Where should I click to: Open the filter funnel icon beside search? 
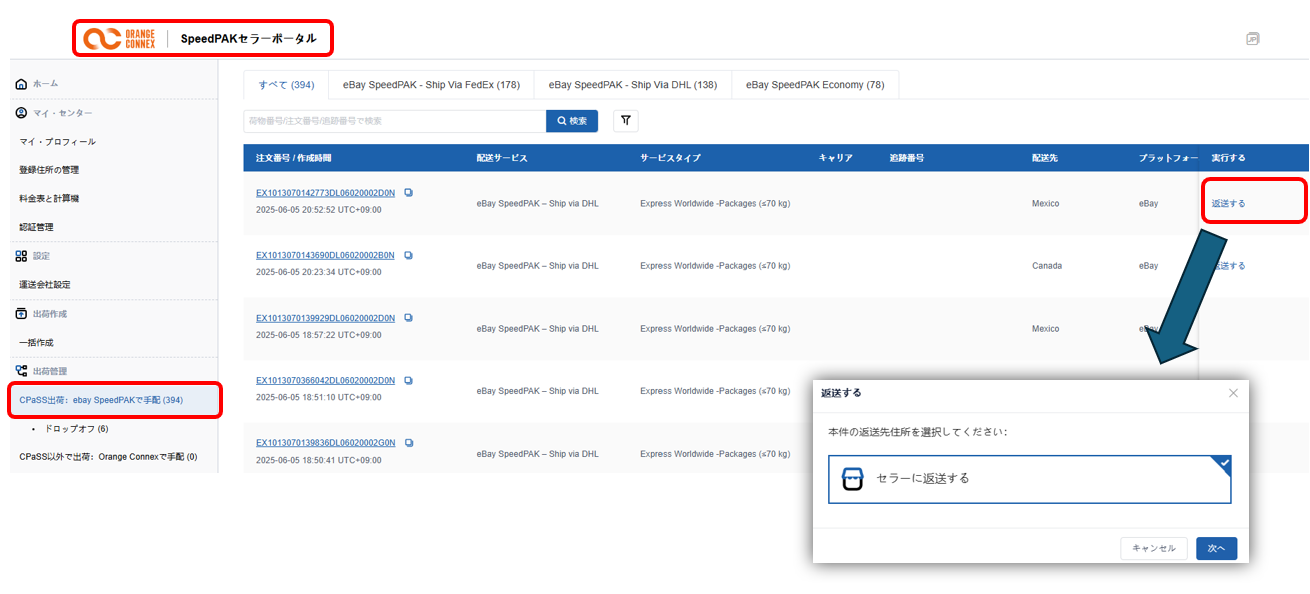(625, 121)
